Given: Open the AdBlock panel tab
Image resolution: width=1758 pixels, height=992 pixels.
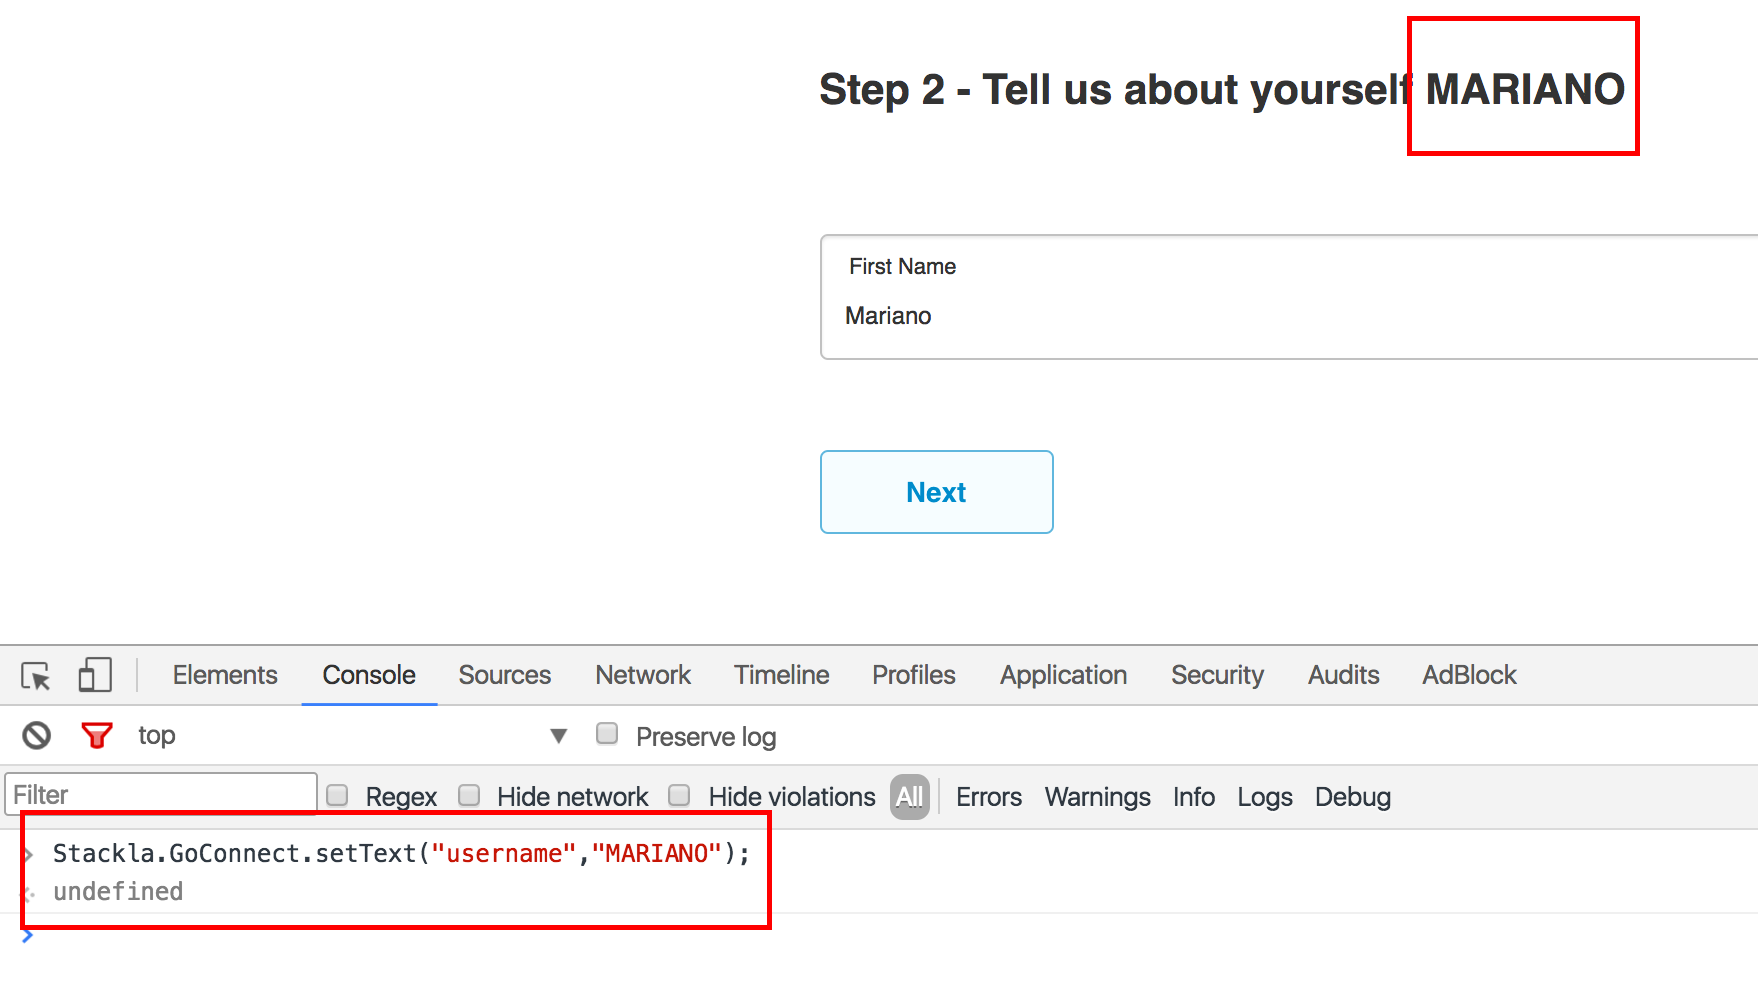Looking at the screenshot, I should pyautogui.click(x=1469, y=675).
